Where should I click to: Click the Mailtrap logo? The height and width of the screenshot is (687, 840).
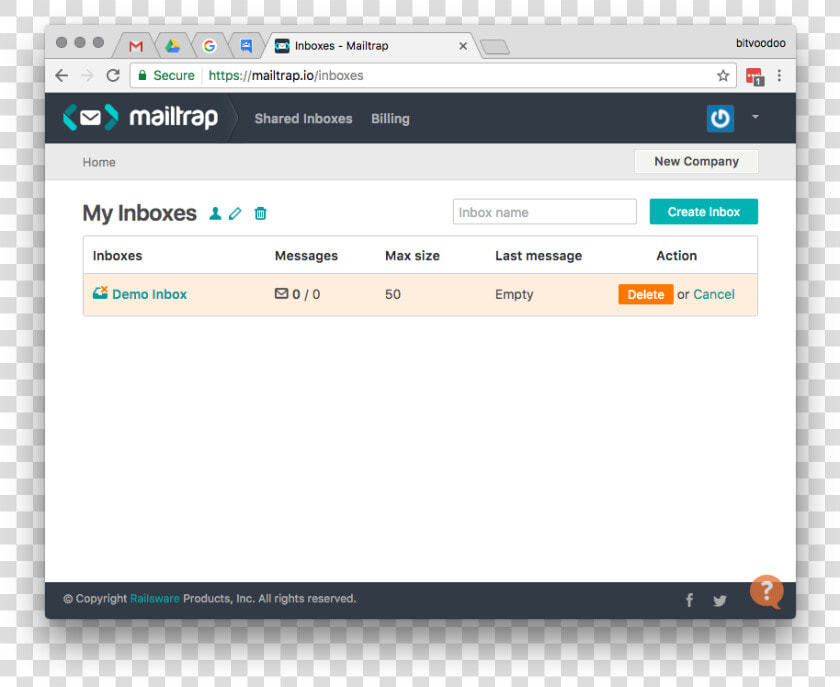coord(140,117)
